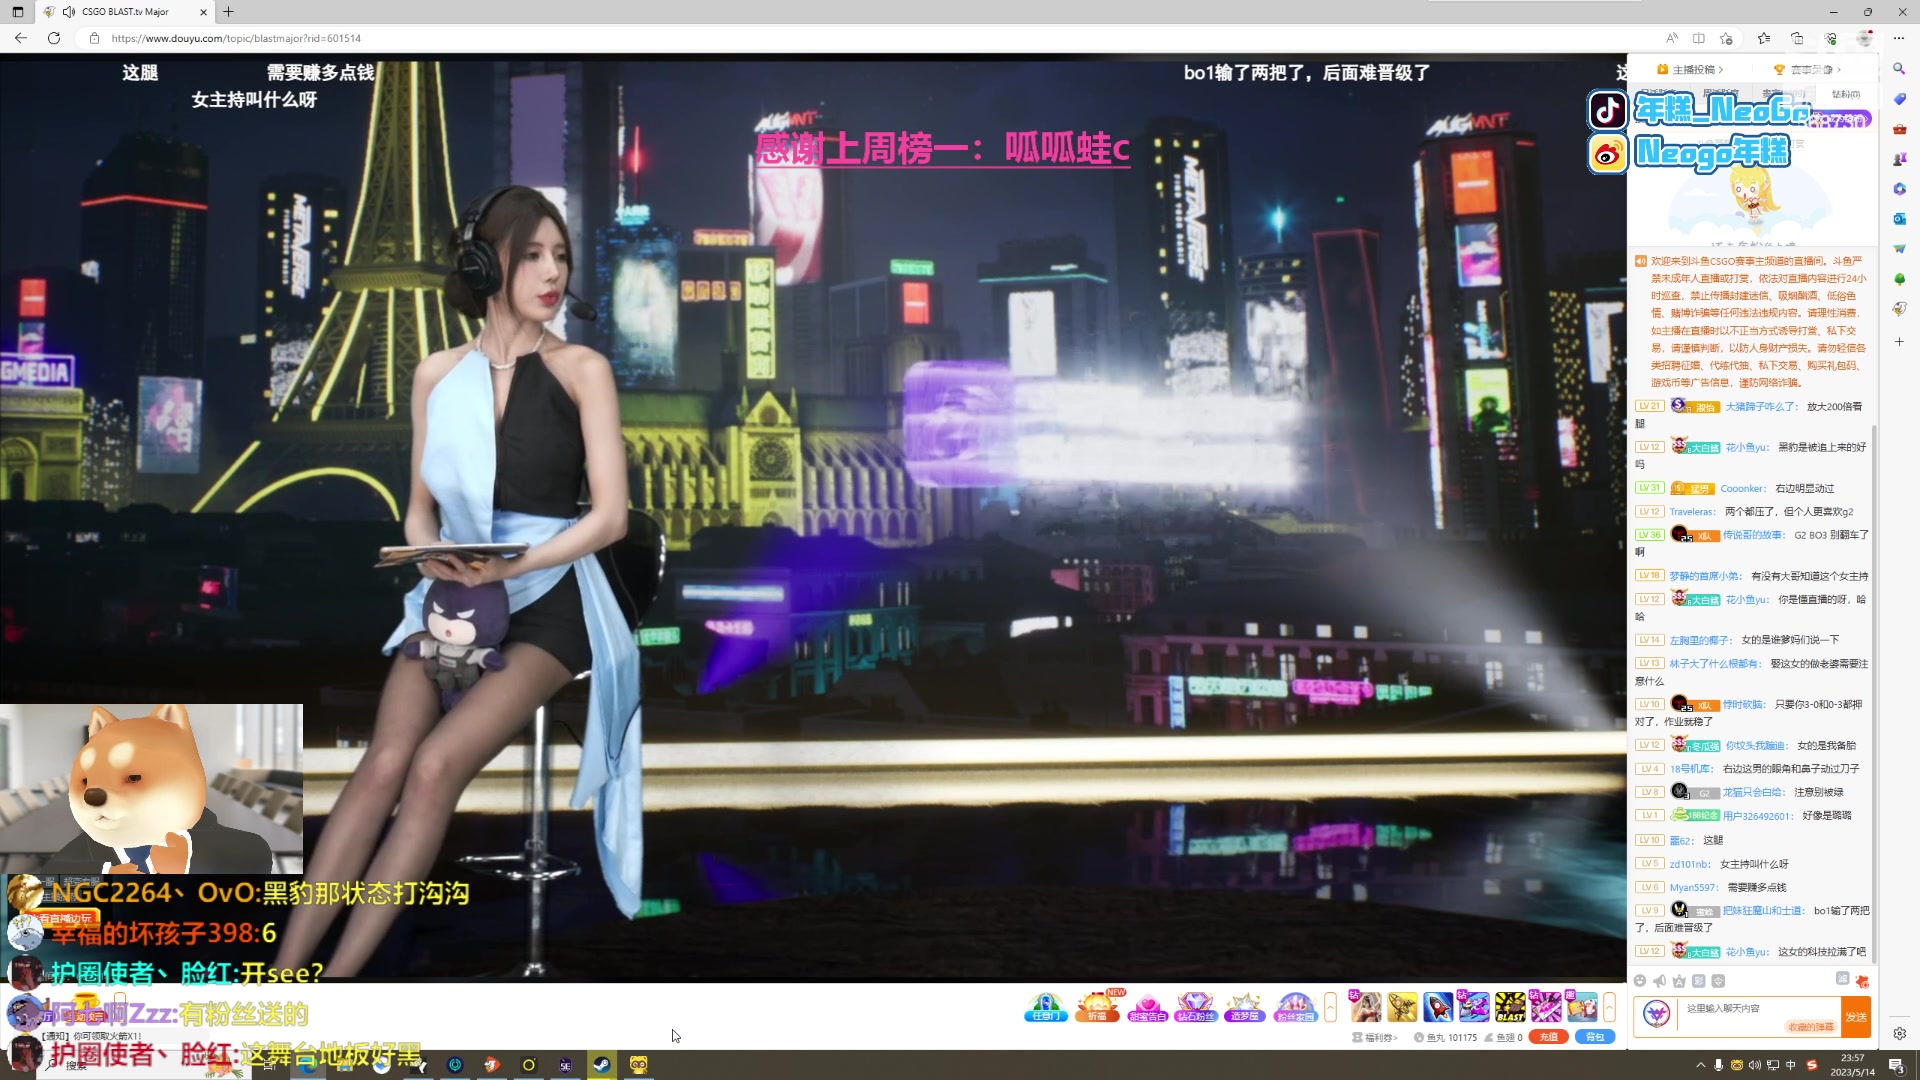Toggle Read aloud in the address bar
Image resolution: width=1920 pixels, height=1080 pixels.
(1672, 38)
